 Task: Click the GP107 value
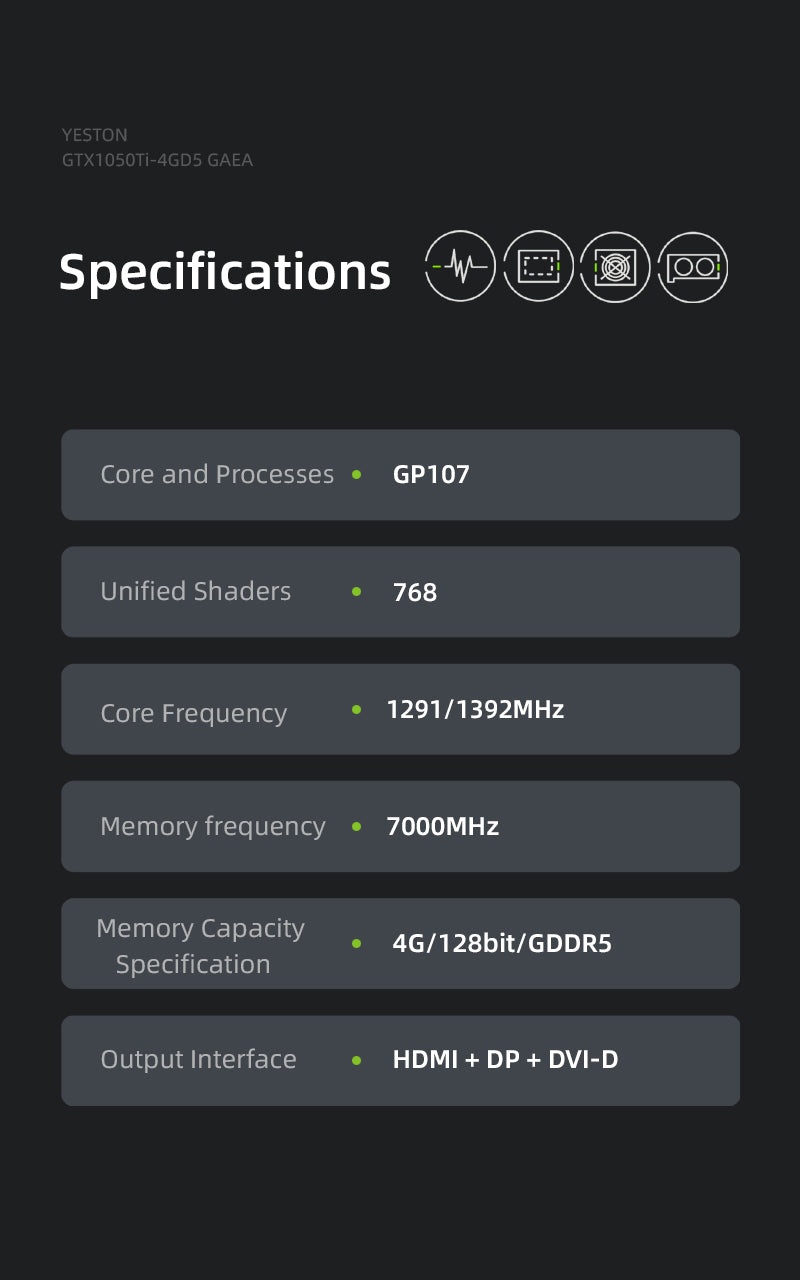[x=431, y=475]
